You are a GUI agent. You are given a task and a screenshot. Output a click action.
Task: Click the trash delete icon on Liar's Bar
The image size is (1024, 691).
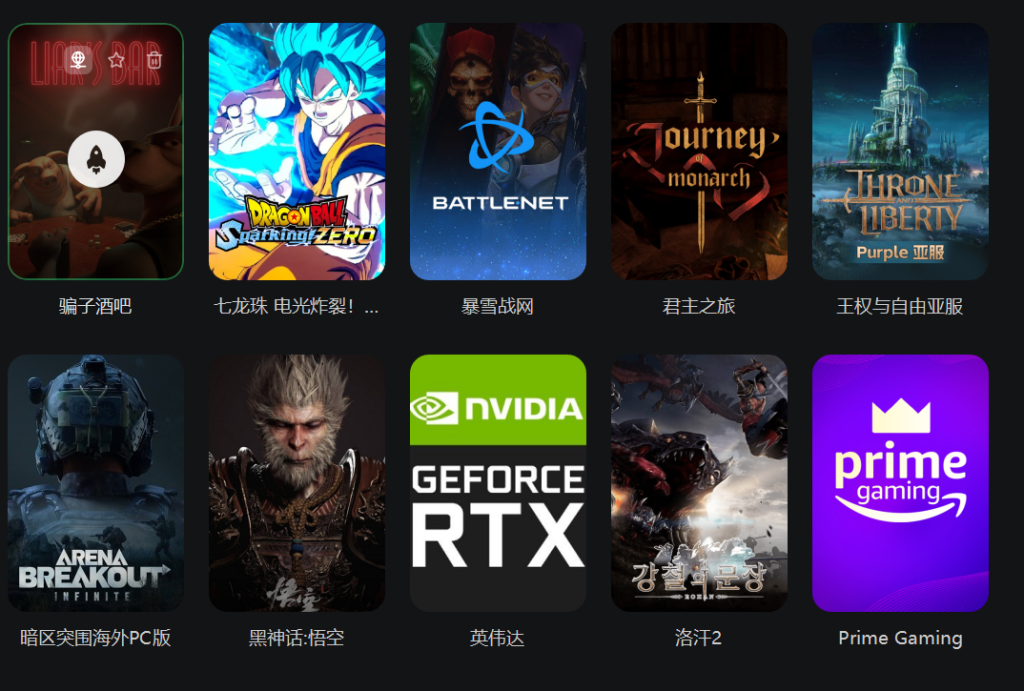tap(154, 60)
